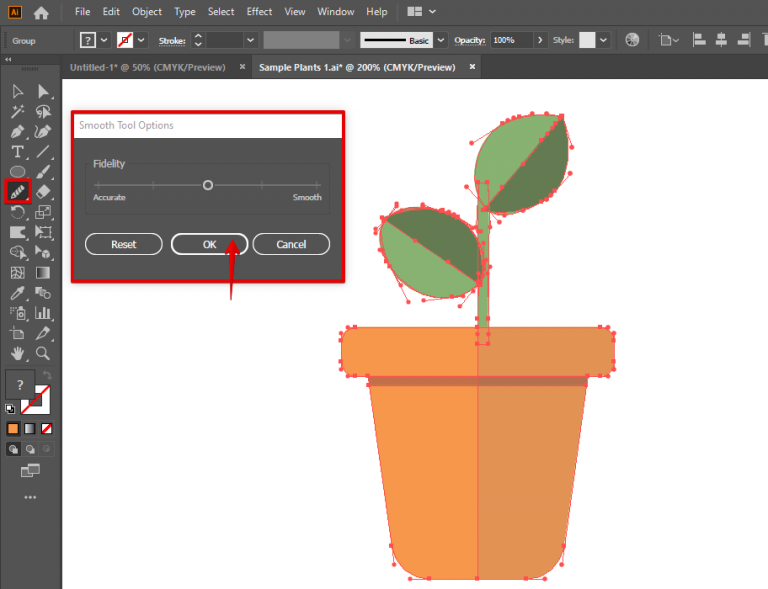This screenshot has width=768, height=589.
Task: Activate the Hand tool
Action: tap(17, 353)
